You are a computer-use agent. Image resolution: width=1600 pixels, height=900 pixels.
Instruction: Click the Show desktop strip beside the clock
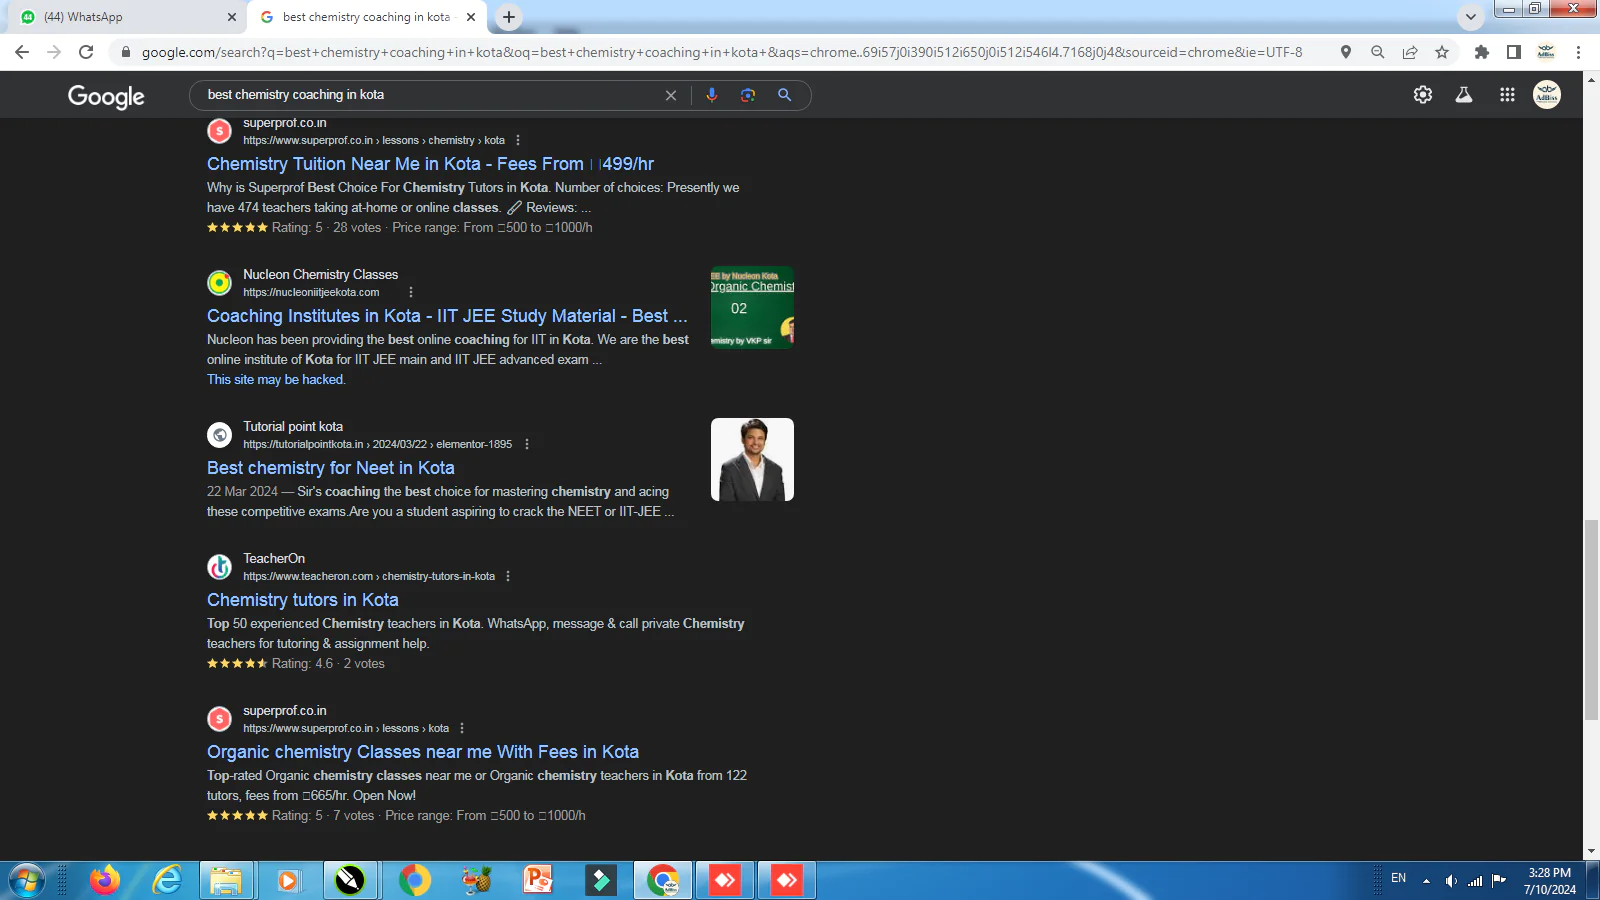click(x=1593, y=881)
